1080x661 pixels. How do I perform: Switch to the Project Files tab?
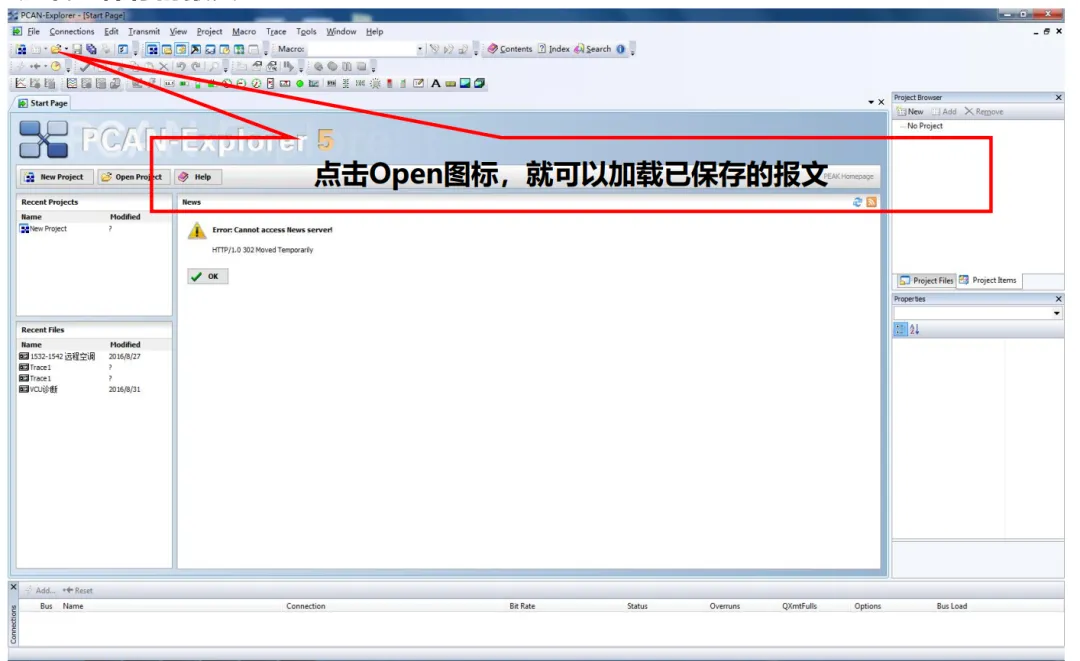click(926, 280)
